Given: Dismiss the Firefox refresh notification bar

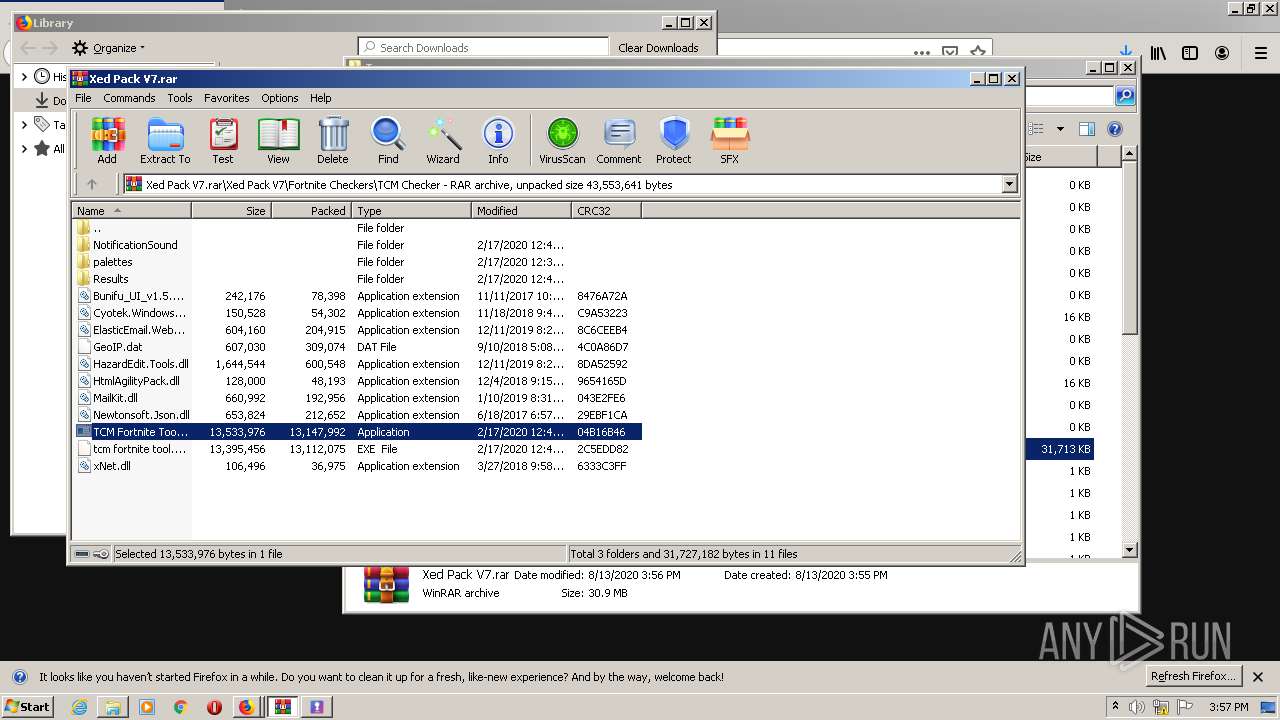Looking at the screenshot, I should click(x=1258, y=677).
